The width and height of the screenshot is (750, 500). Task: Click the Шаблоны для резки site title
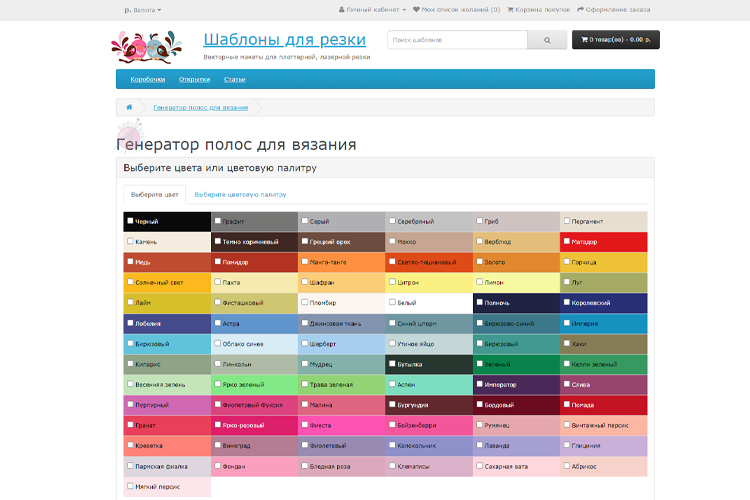[284, 40]
